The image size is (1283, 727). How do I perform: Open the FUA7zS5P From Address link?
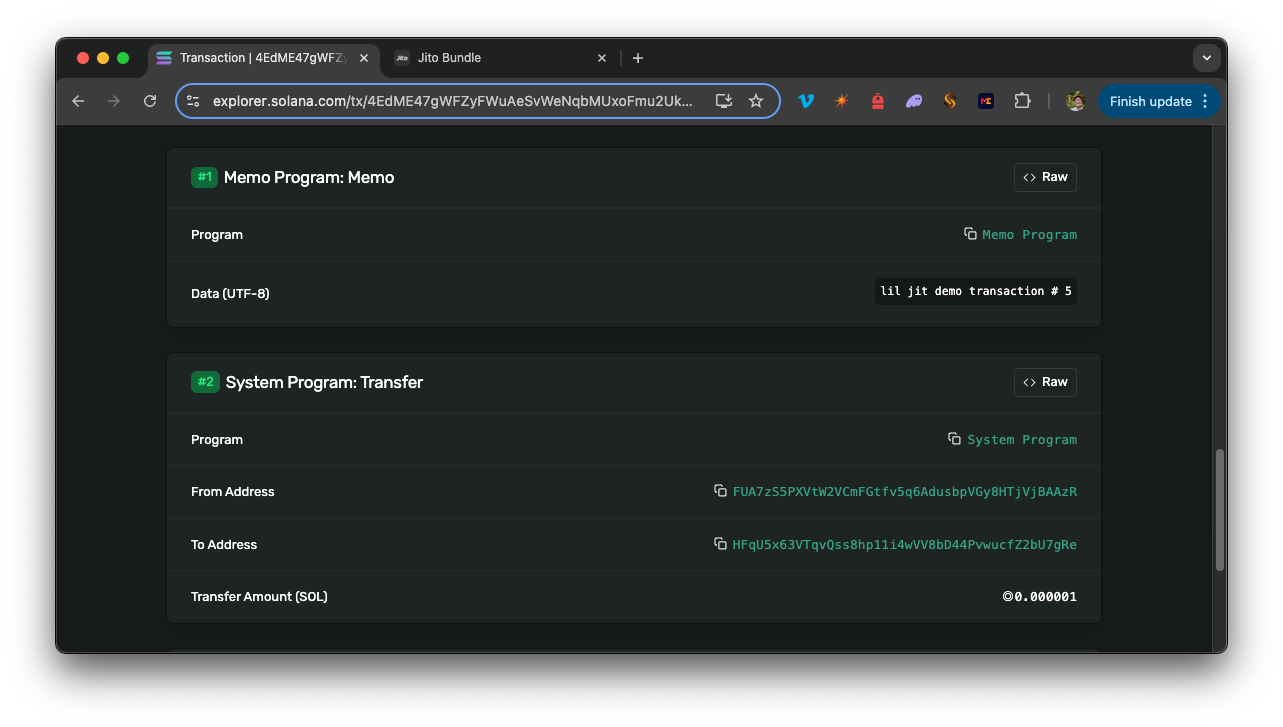click(x=905, y=492)
